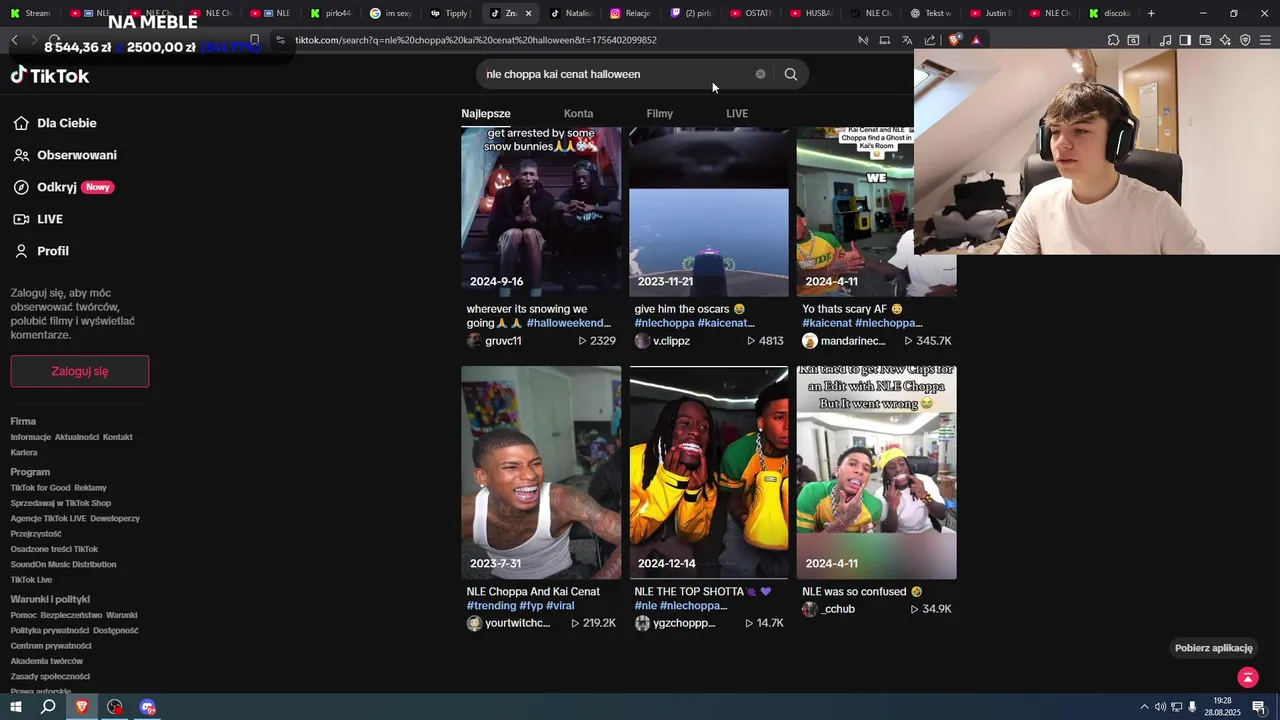Click the Zaloguj się button
This screenshot has height=720, width=1280.
coord(80,371)
